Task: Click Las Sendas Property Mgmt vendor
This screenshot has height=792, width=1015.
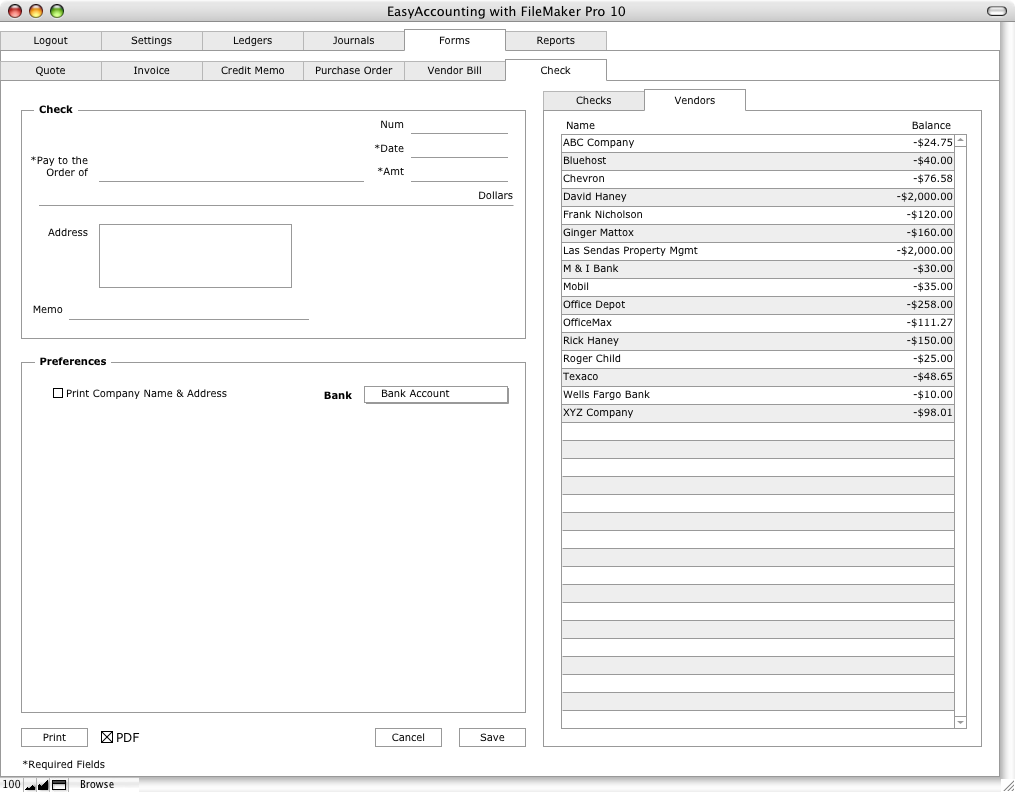Action: 758,251
